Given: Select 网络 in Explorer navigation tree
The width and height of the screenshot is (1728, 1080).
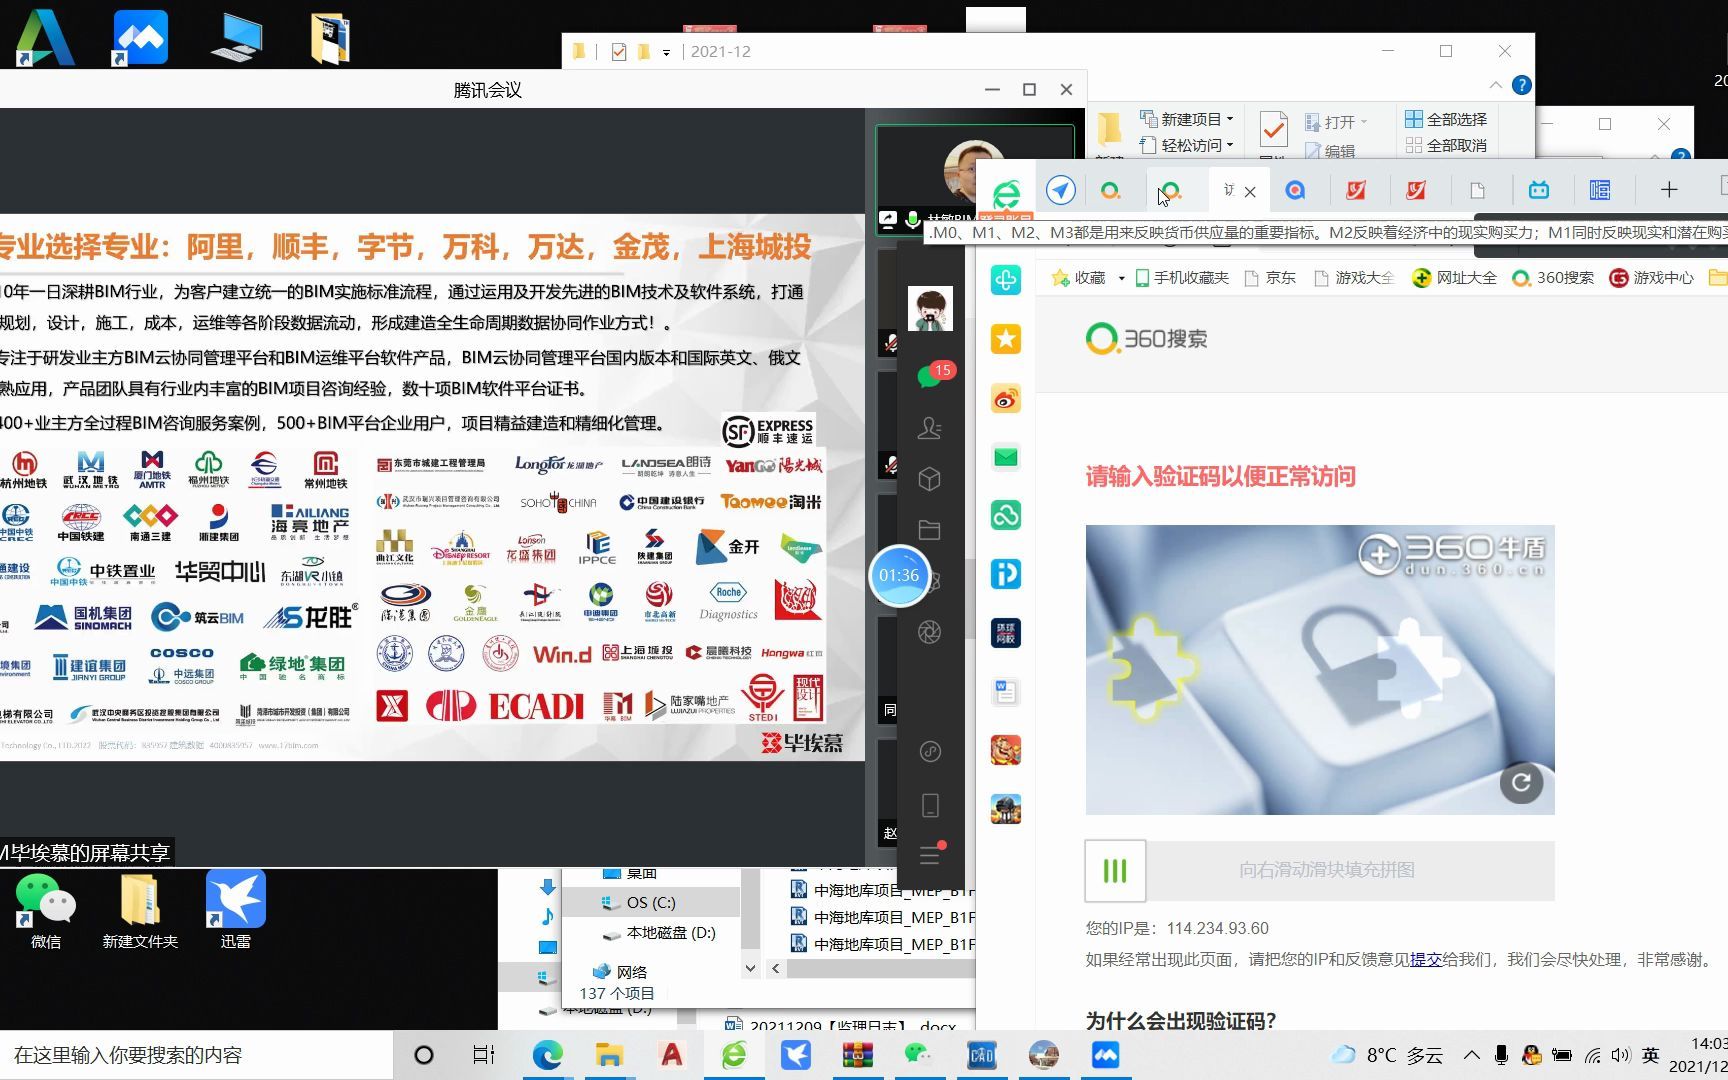Looking at the screenshot, I should [x=621, y=971].
